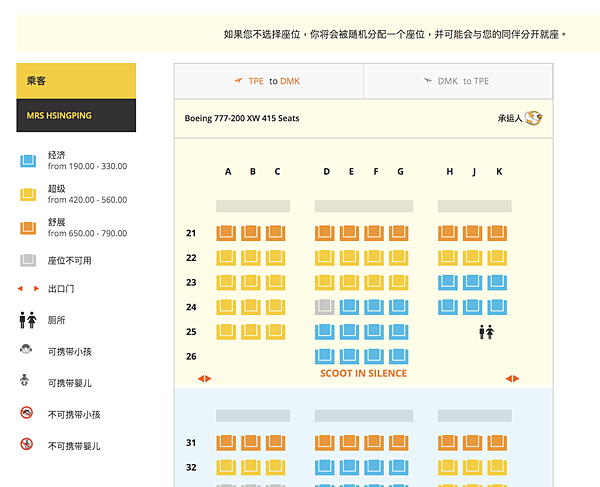Click the left exit door arrows
The width and height of the screenshot is (600, 487).
pos(204,379)
